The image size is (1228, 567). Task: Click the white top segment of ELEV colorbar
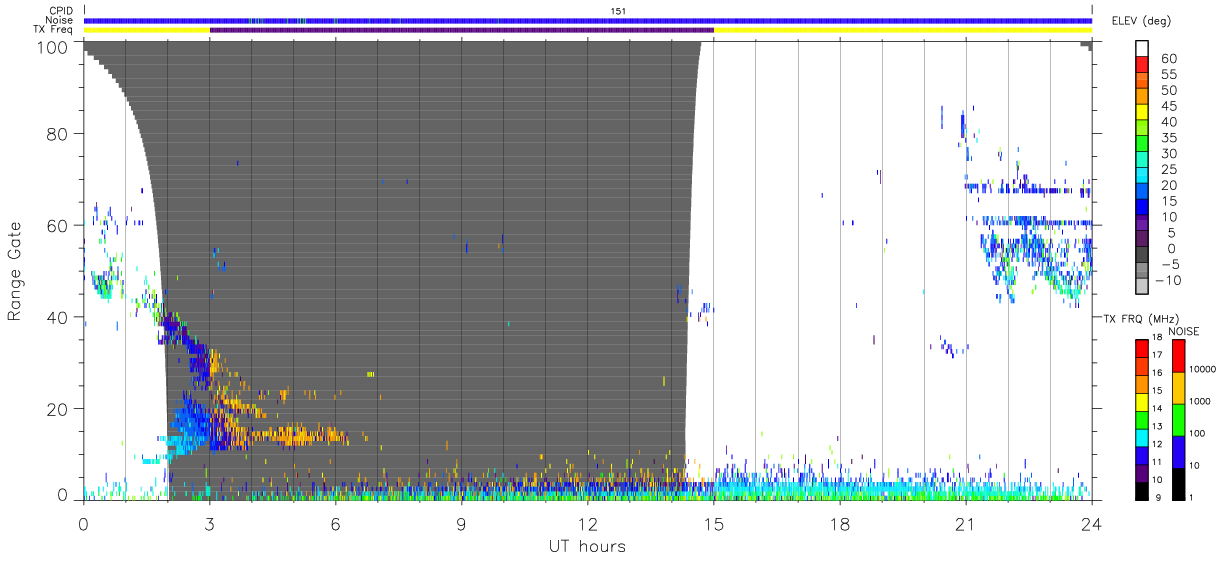pyautogui.click(x=1144, y=50)
